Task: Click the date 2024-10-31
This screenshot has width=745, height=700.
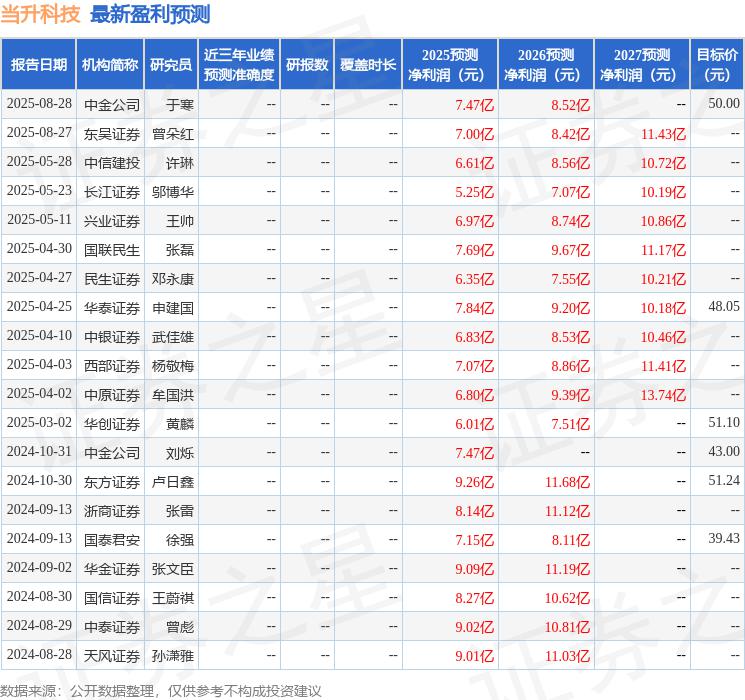Action: point(39,452)
